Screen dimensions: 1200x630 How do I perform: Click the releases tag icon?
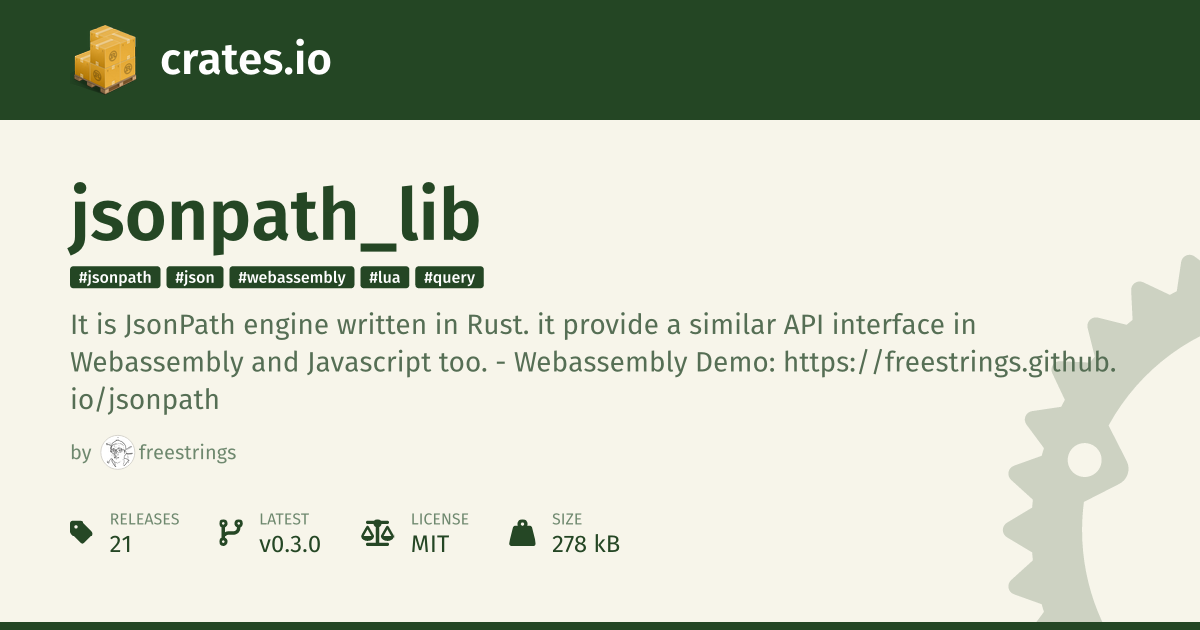(x=82, y=532)
